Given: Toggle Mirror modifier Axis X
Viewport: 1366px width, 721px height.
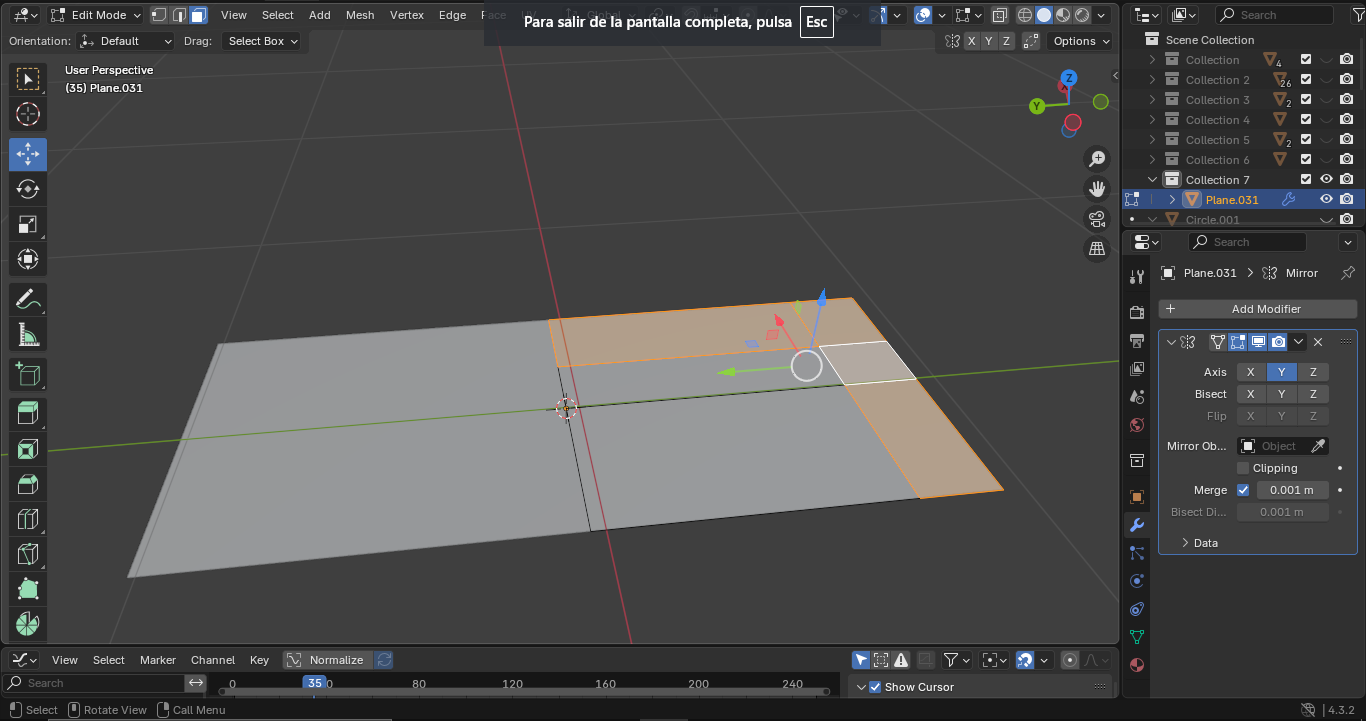Looking at the screenshot, I should coord(1250,372).
